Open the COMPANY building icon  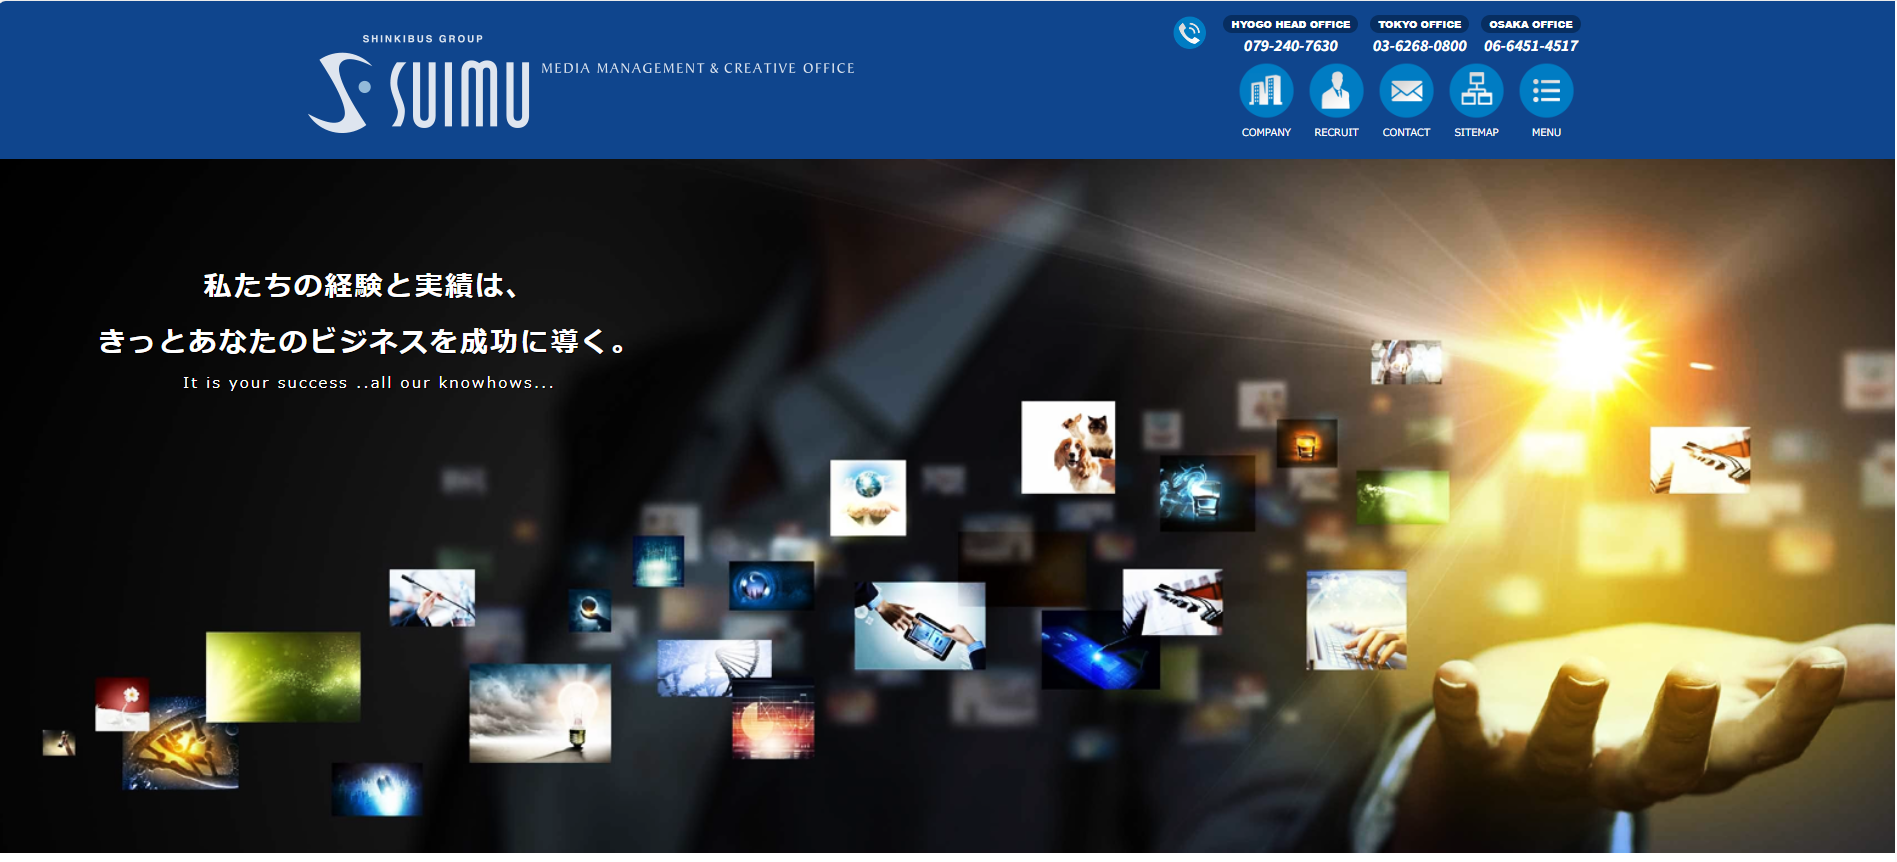pyautogui.click(x=1266, y=91)
